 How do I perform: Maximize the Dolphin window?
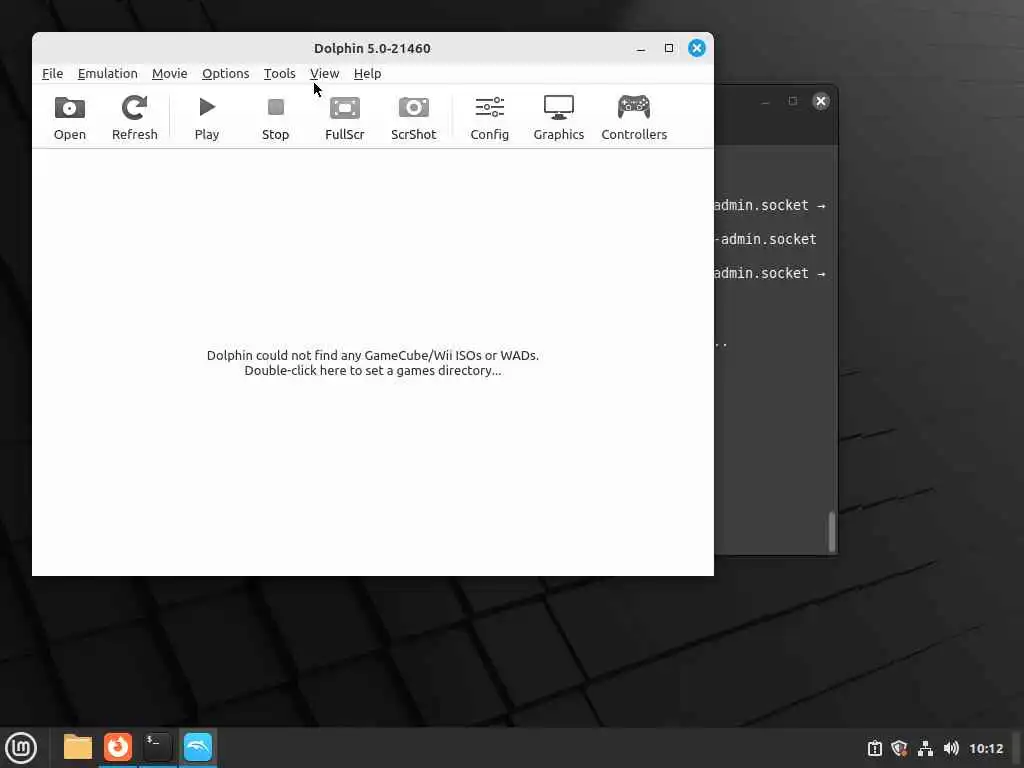[669, 48]
